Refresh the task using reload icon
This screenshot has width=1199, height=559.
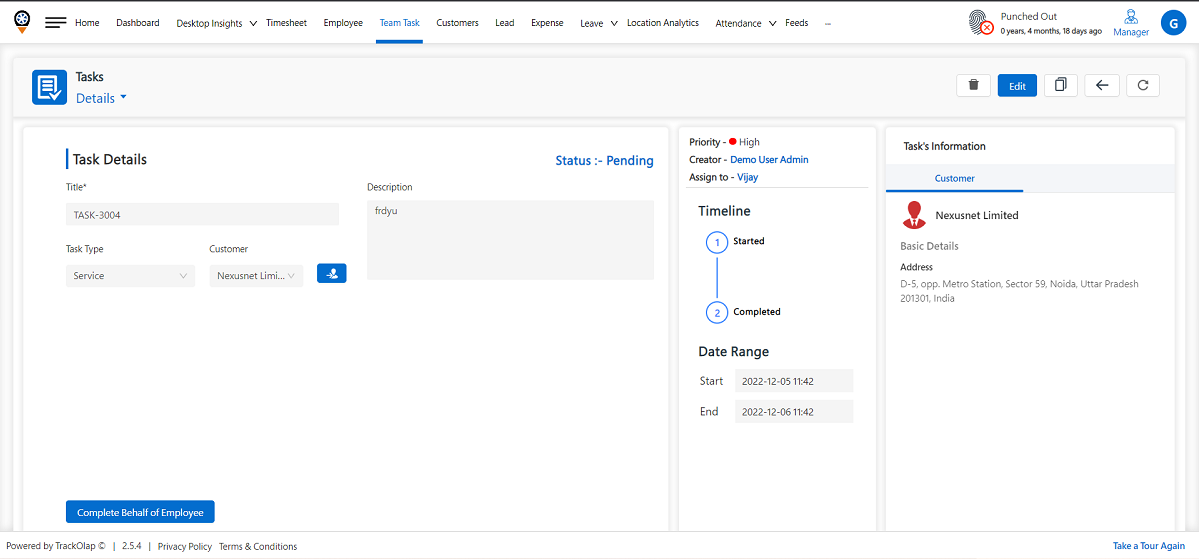(x=1142, y=85)
